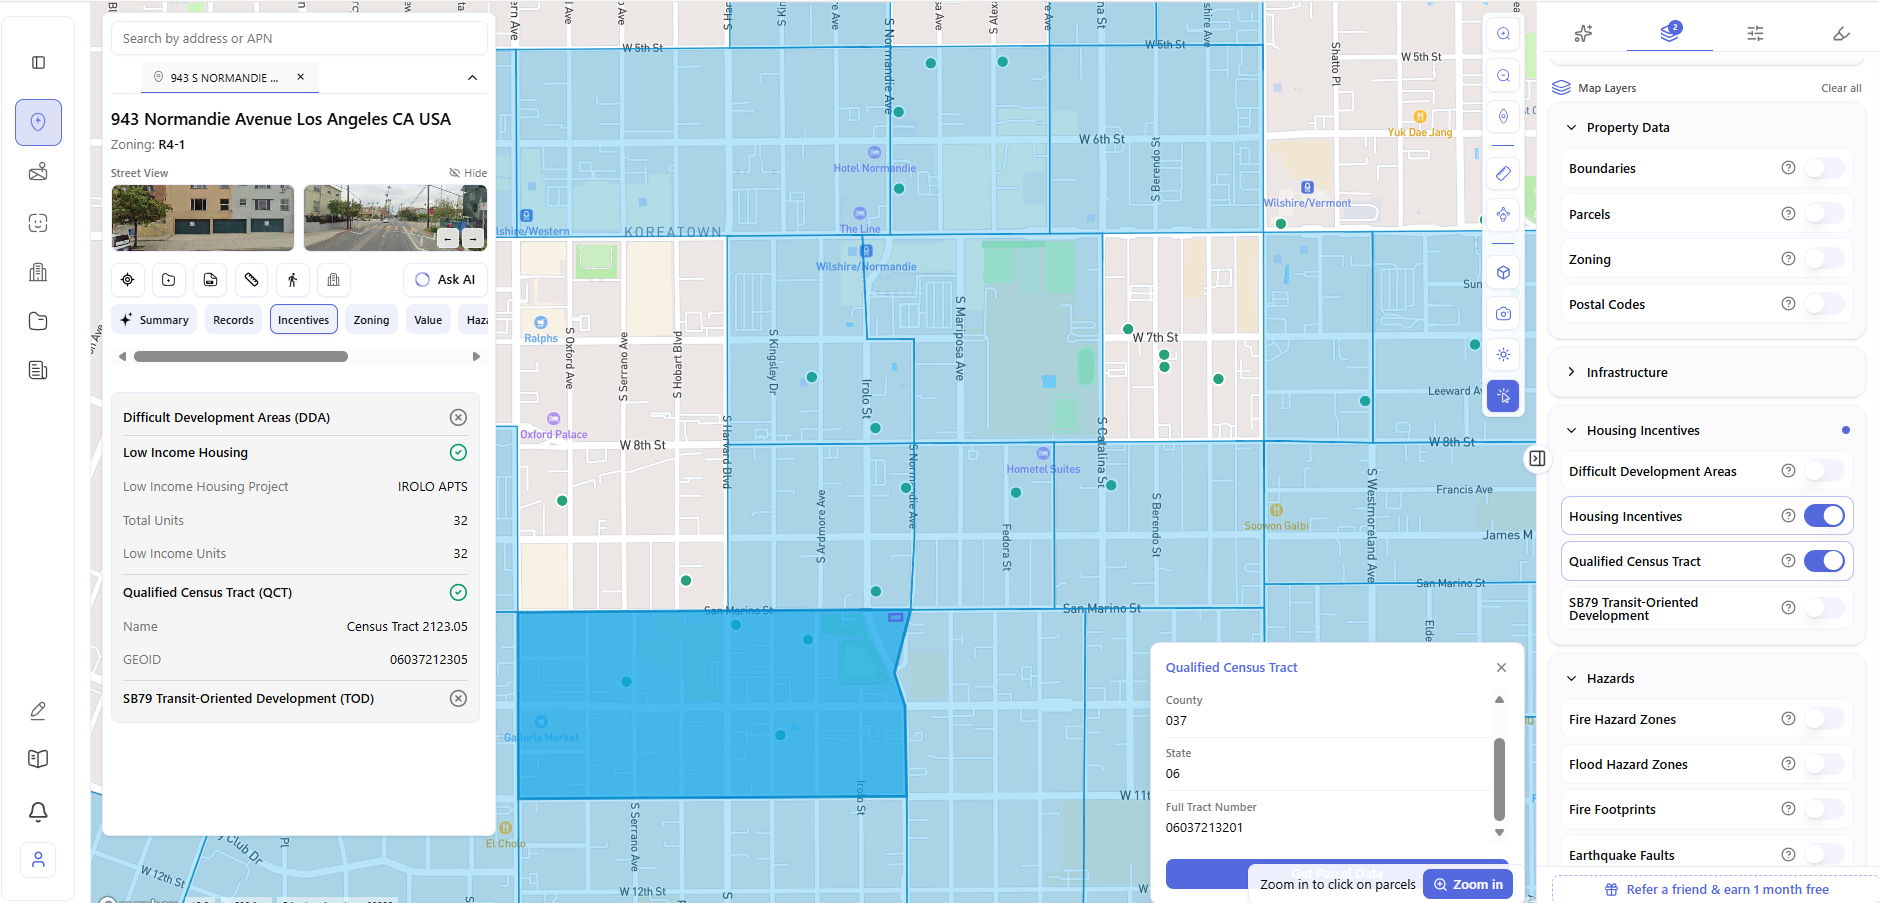
Task: Click the ruler measure icon in property panel
Action: 251,280
